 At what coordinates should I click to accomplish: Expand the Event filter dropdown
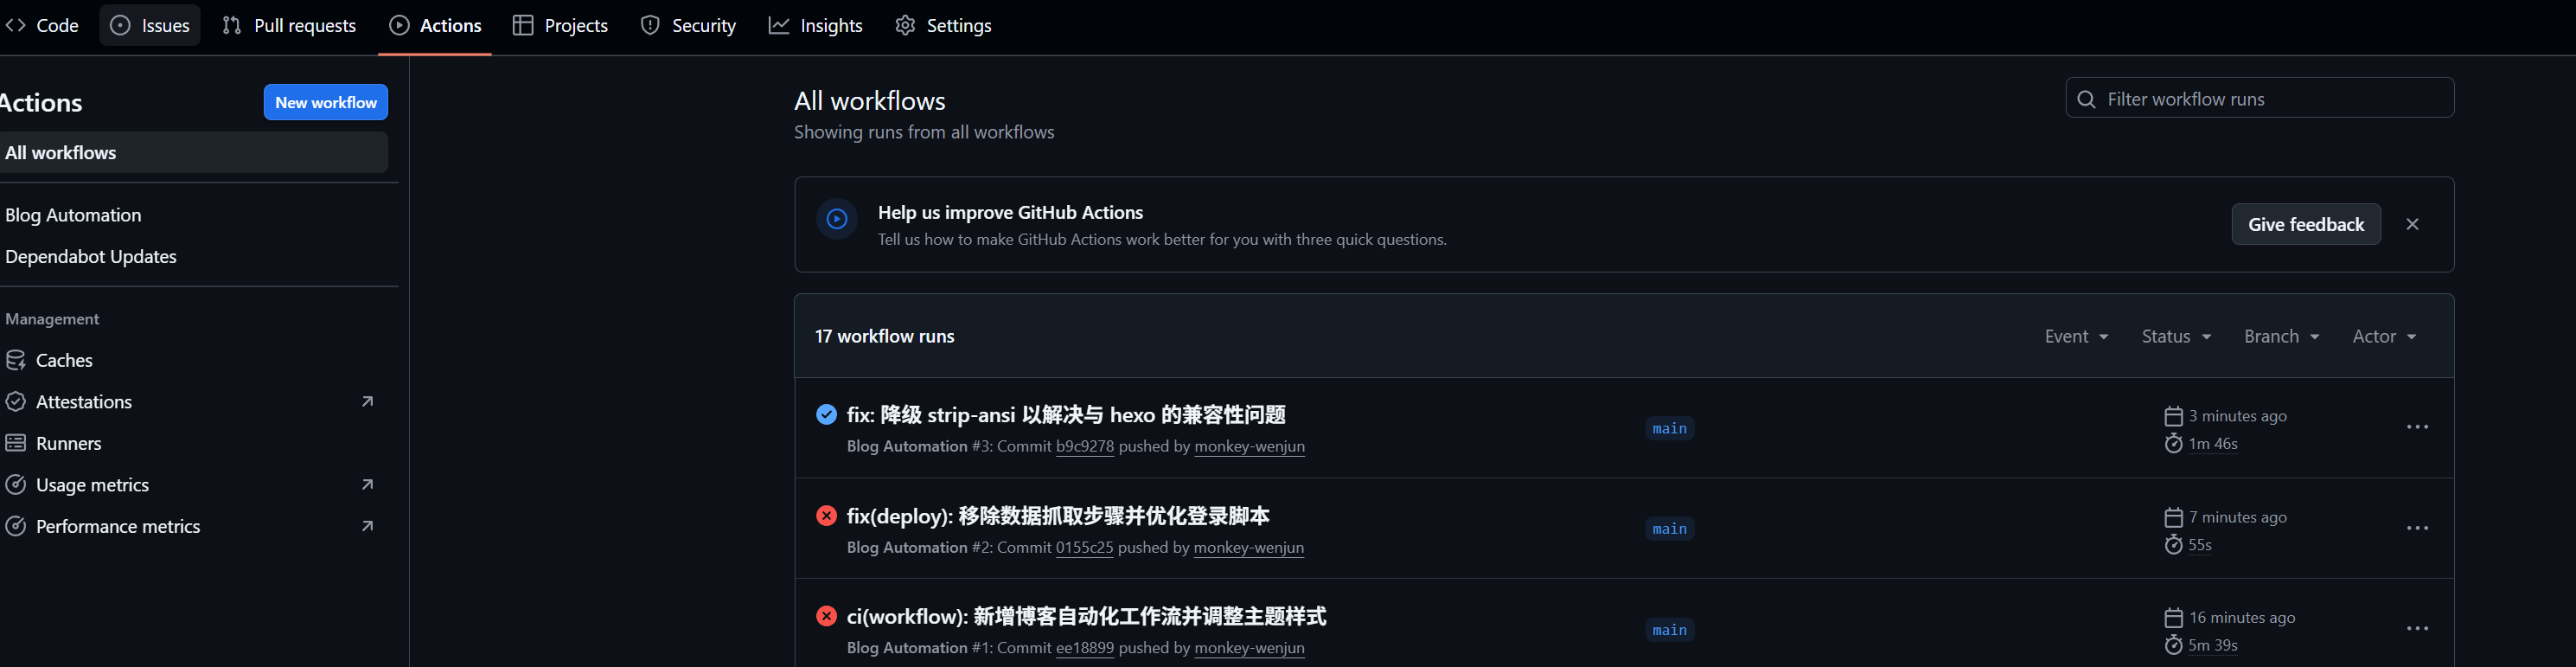(2076, 336)
